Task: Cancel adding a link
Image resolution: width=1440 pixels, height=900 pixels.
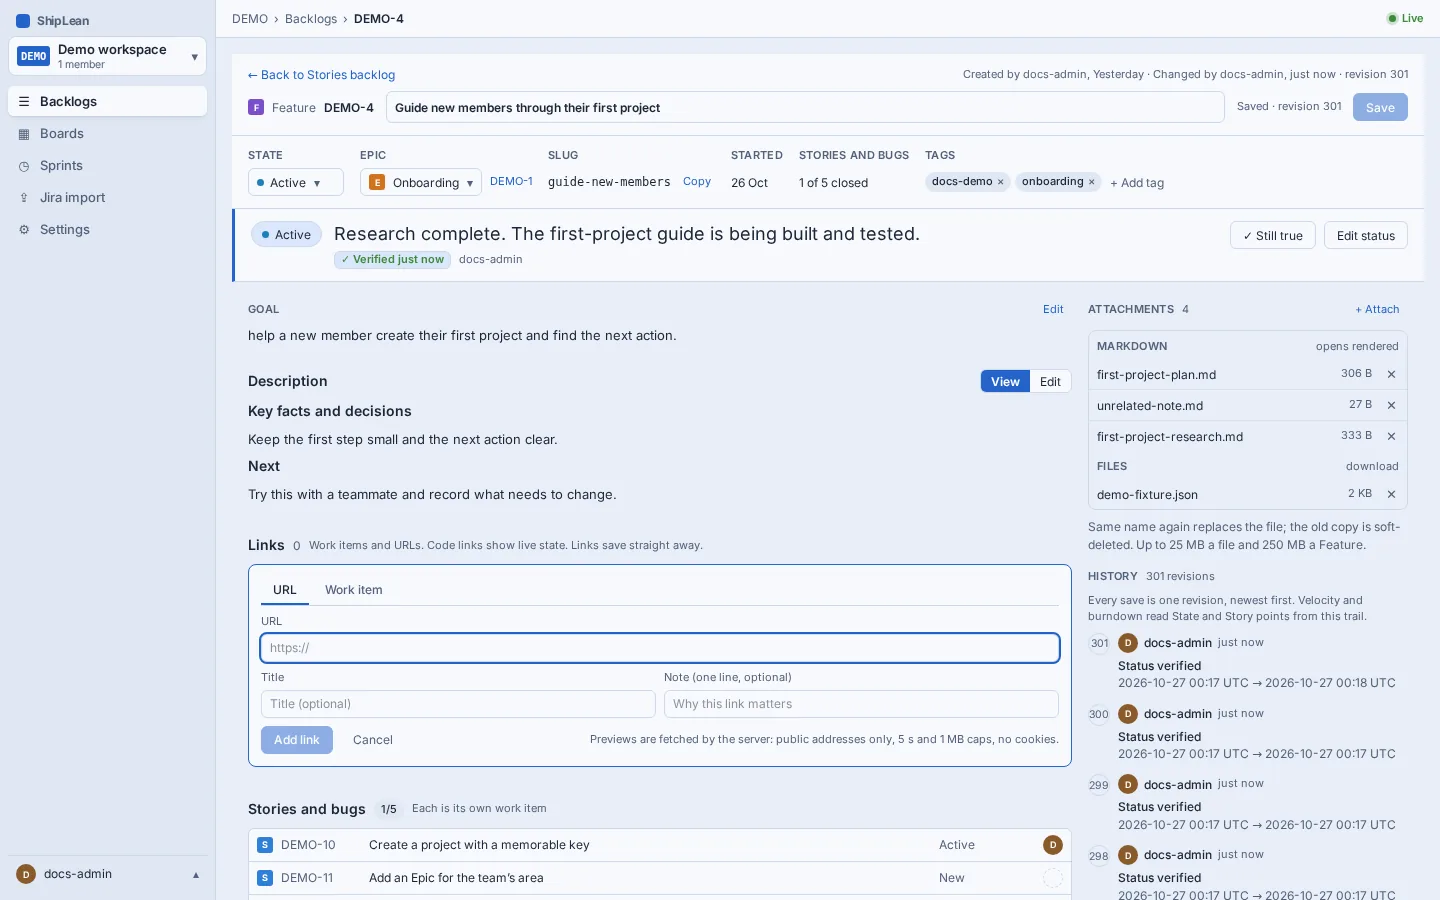Action: pos(373,740)
